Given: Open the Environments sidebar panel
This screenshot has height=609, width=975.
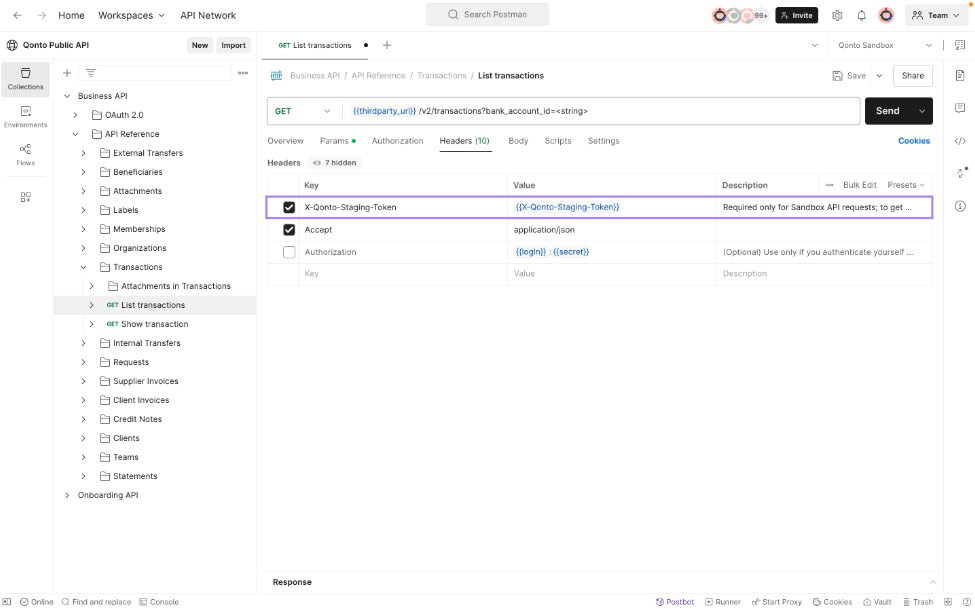Looking at the screenshot, I should point(25,117).
